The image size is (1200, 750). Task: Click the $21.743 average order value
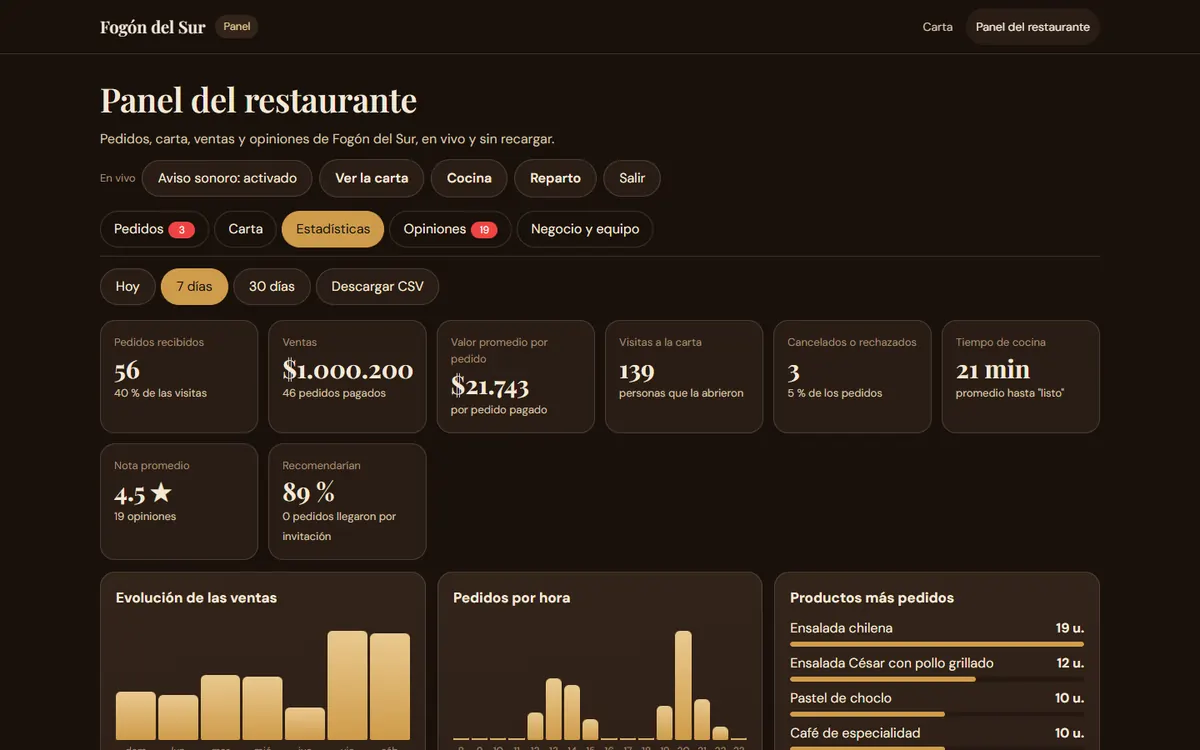490,386
